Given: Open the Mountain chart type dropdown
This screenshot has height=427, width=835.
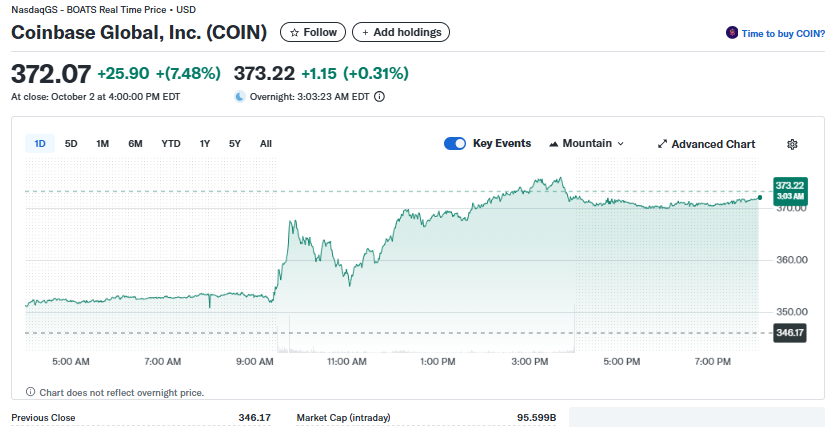Looking at the screenshot, I should tap(586, 144).
